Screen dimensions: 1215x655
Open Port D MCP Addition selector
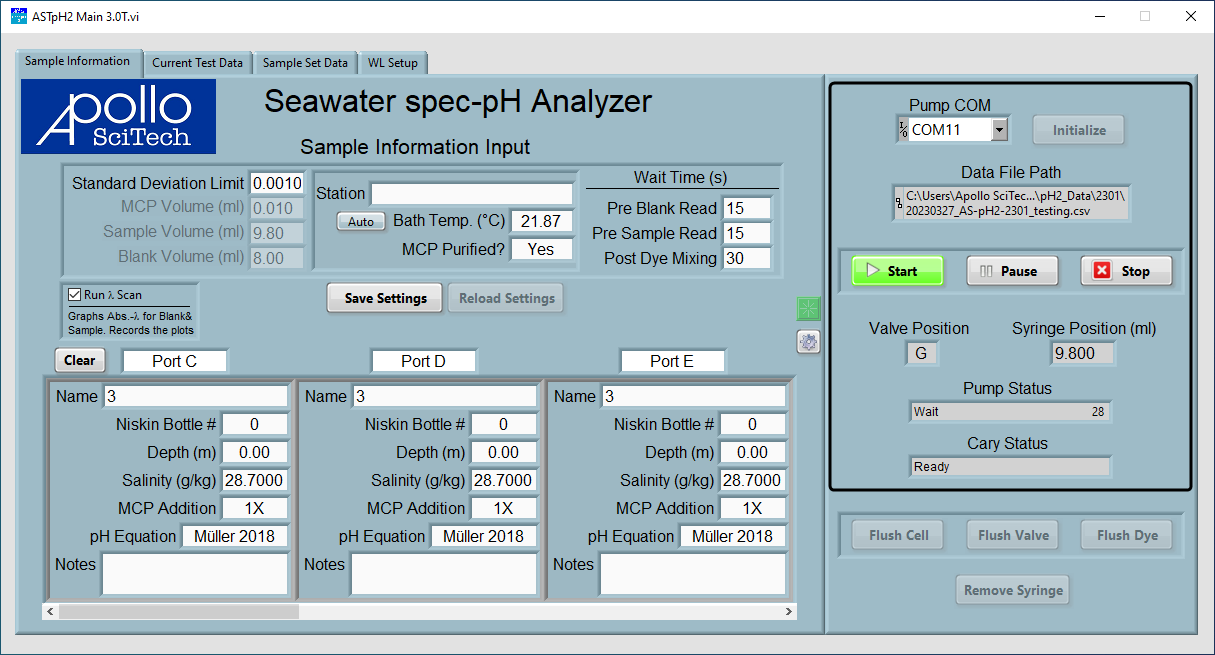(503, 508)
